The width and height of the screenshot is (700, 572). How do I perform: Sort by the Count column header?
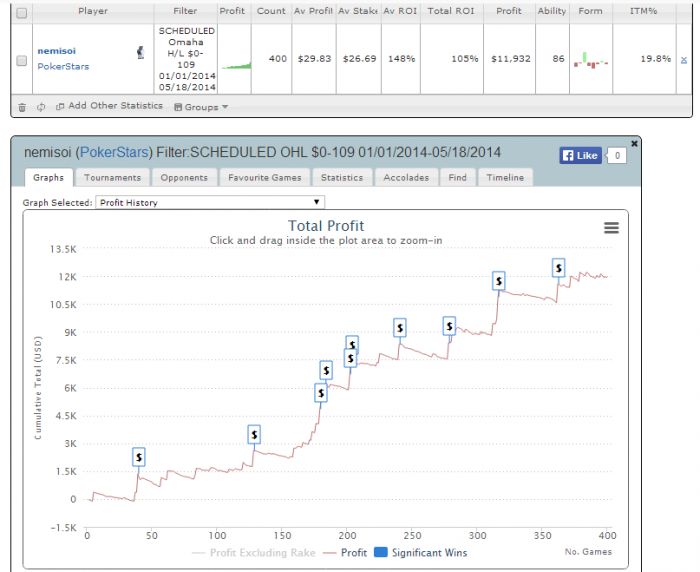[271, 11]
